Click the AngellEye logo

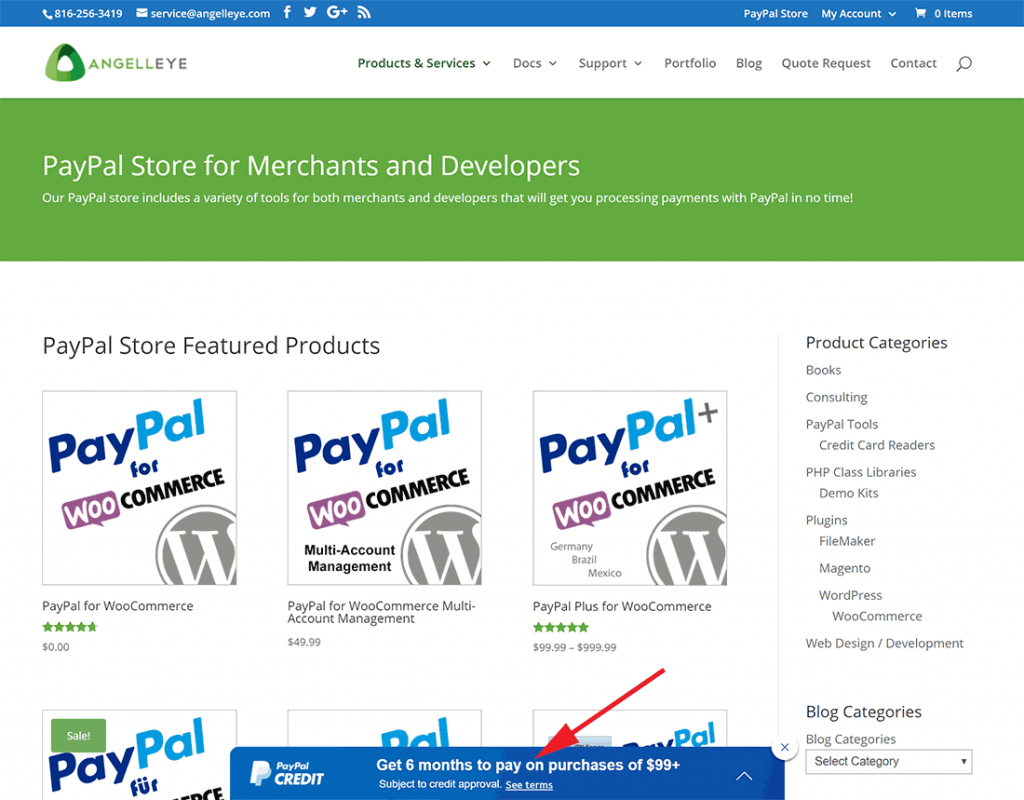click(114, 61)
